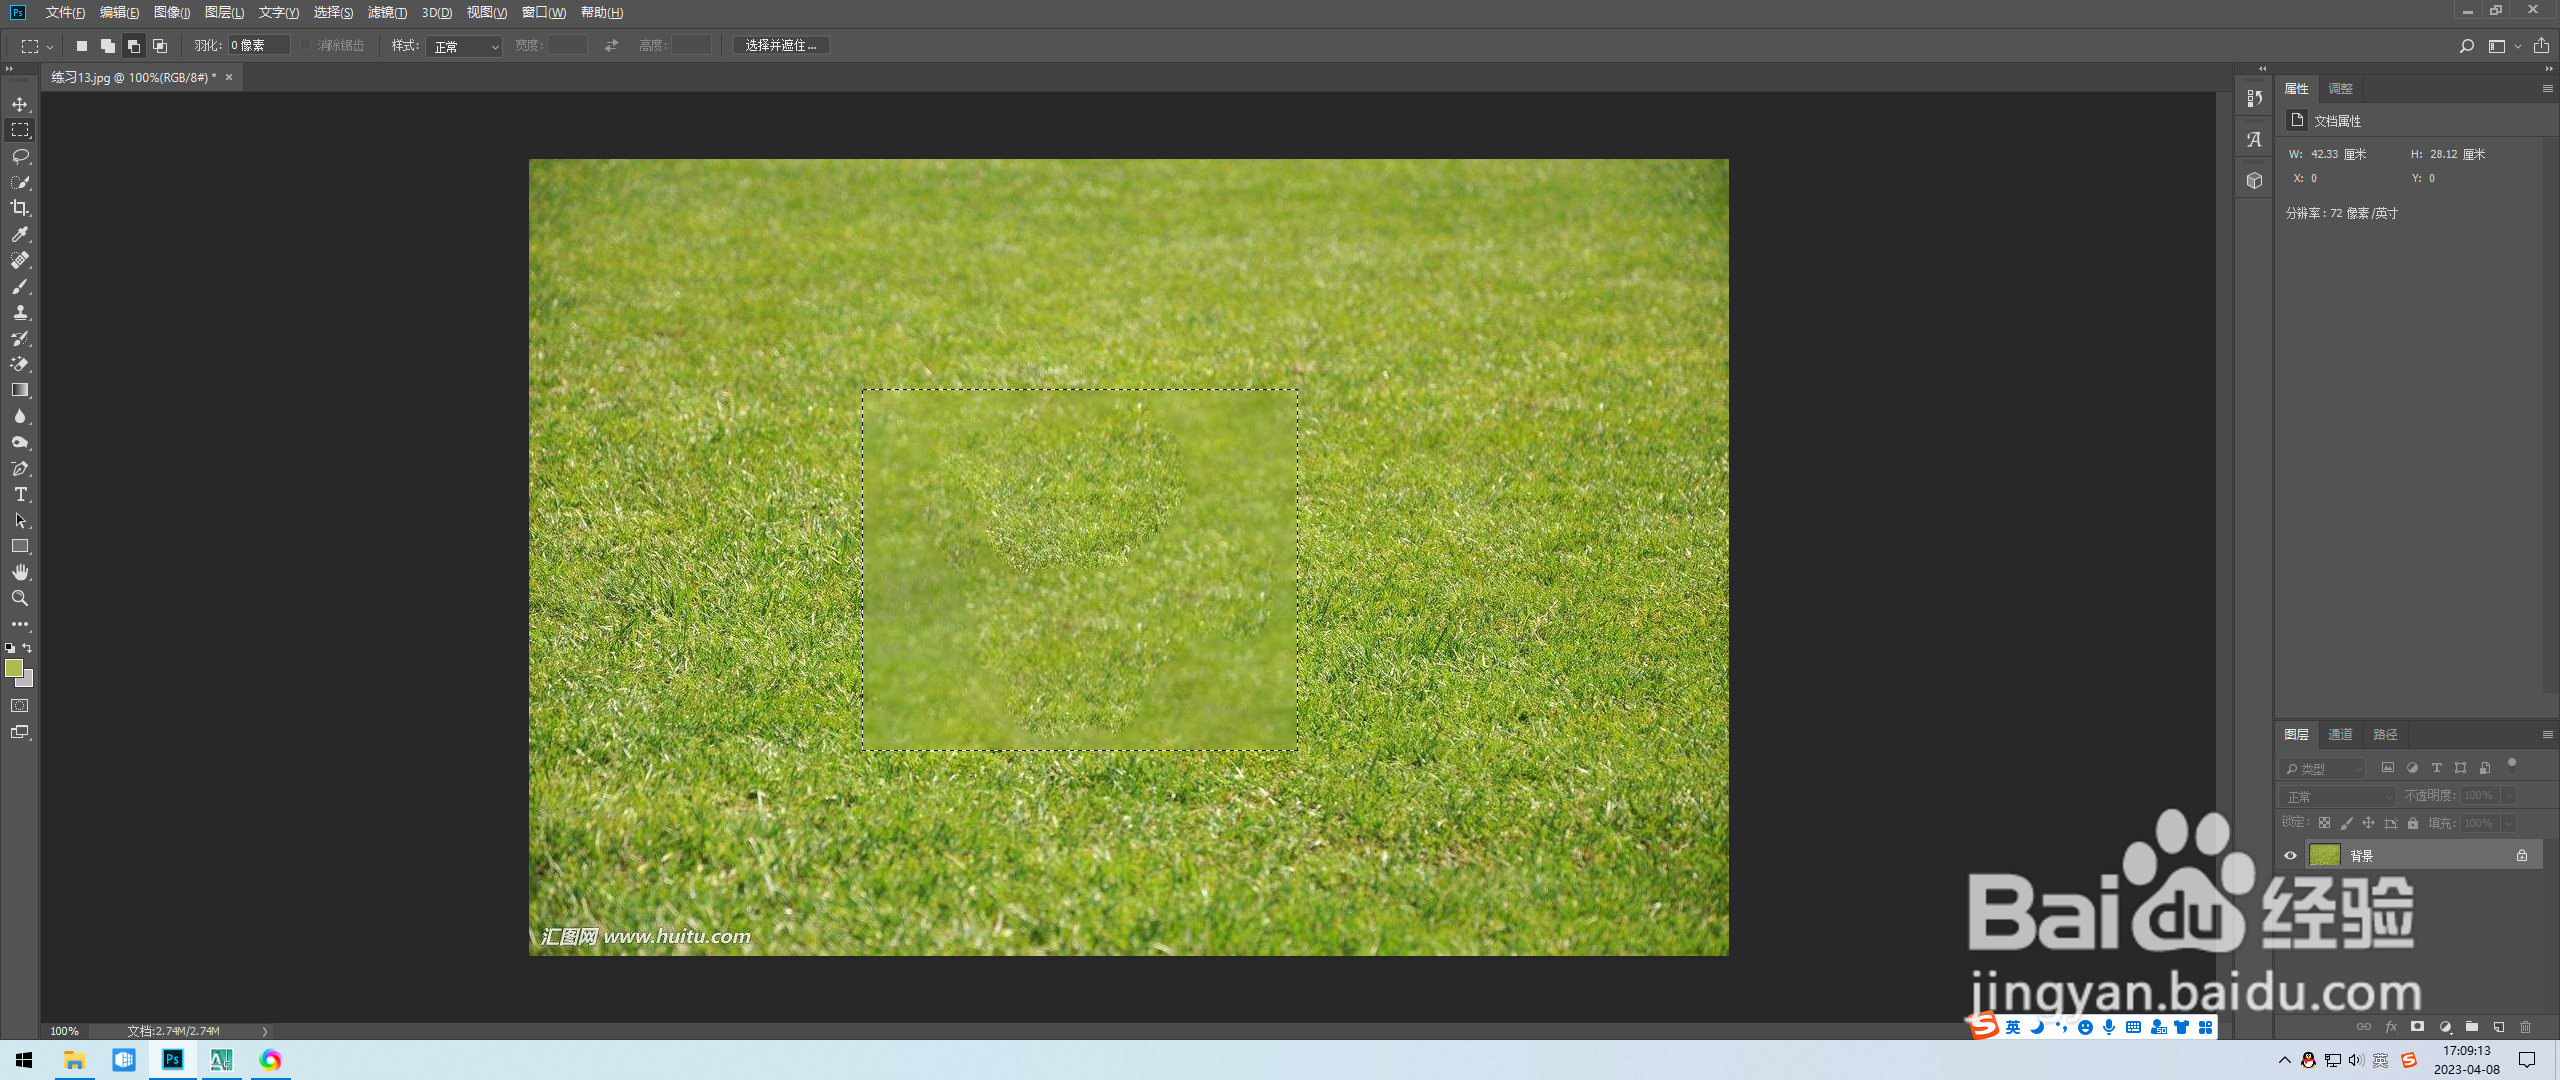Select the Horizontal Type tool

click(20, 494)
